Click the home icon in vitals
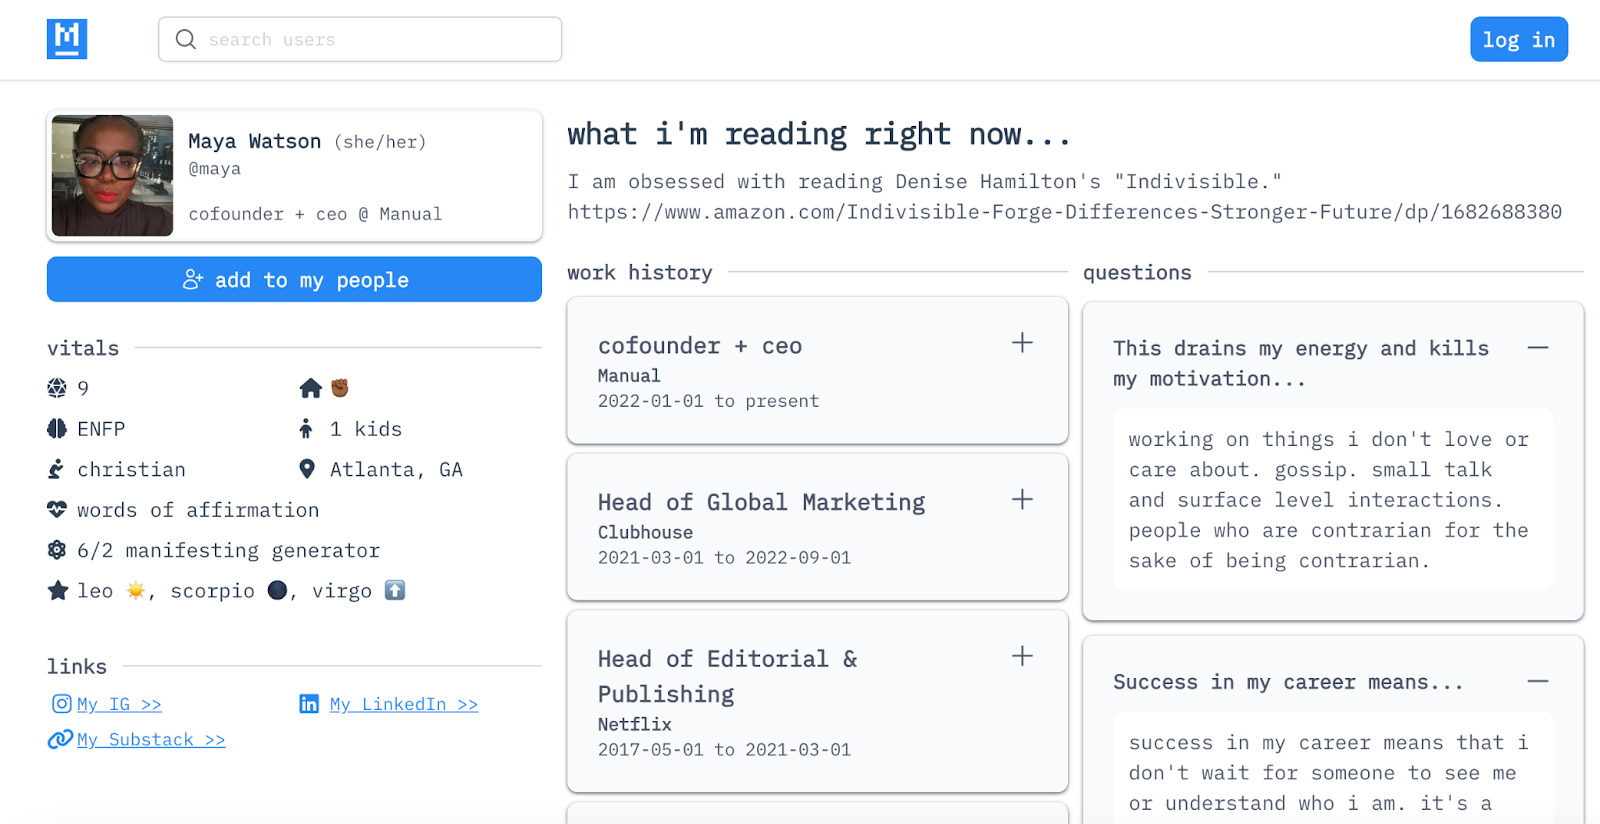Screen dimensions: 1600x824 pos(310,388)
